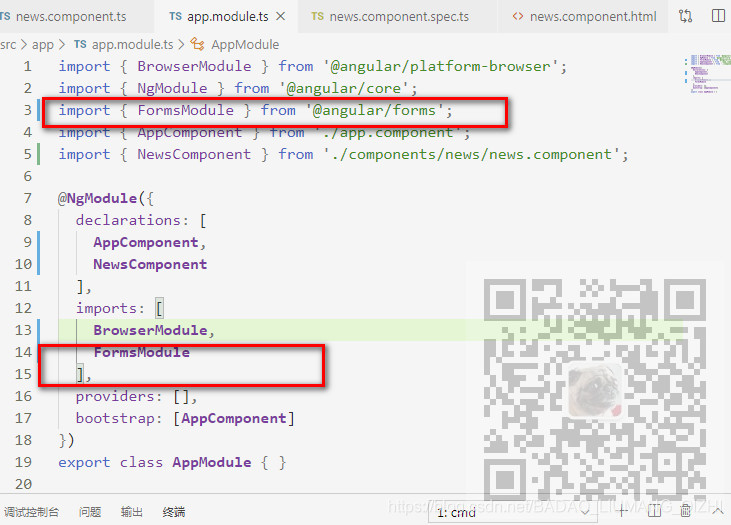Open the news.component.html tab
This screenshot has width=731, height=525.
point(583,17)
